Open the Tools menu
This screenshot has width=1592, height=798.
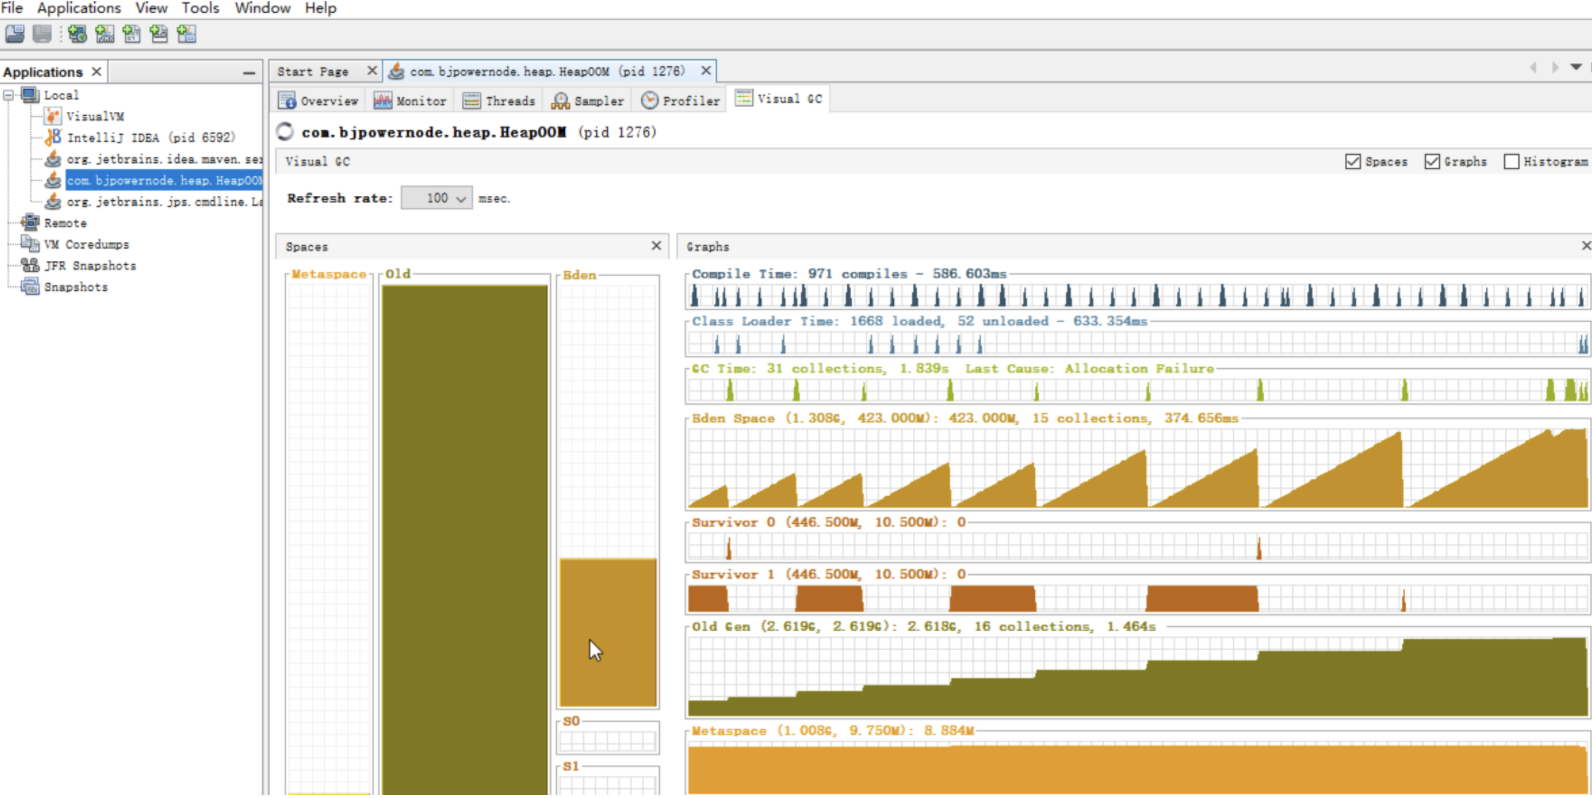tap(200, 8)
